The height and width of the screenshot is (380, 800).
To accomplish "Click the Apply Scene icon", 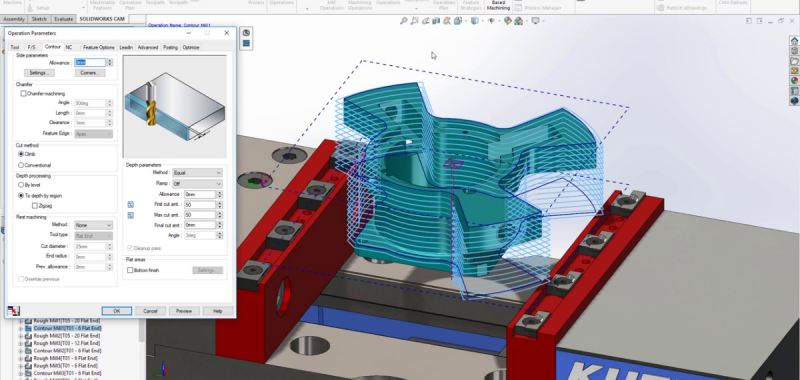I will (x=519, y=21).
